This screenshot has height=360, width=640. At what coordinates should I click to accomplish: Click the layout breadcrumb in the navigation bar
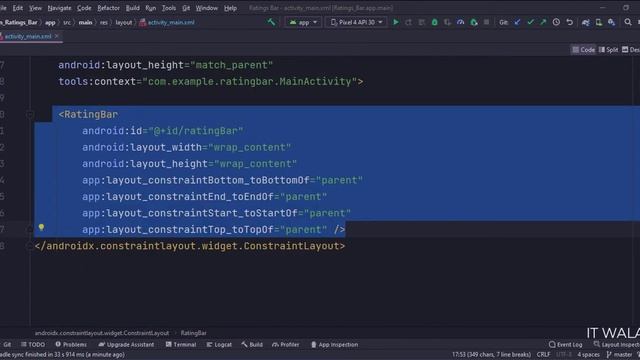coord(123,22)
